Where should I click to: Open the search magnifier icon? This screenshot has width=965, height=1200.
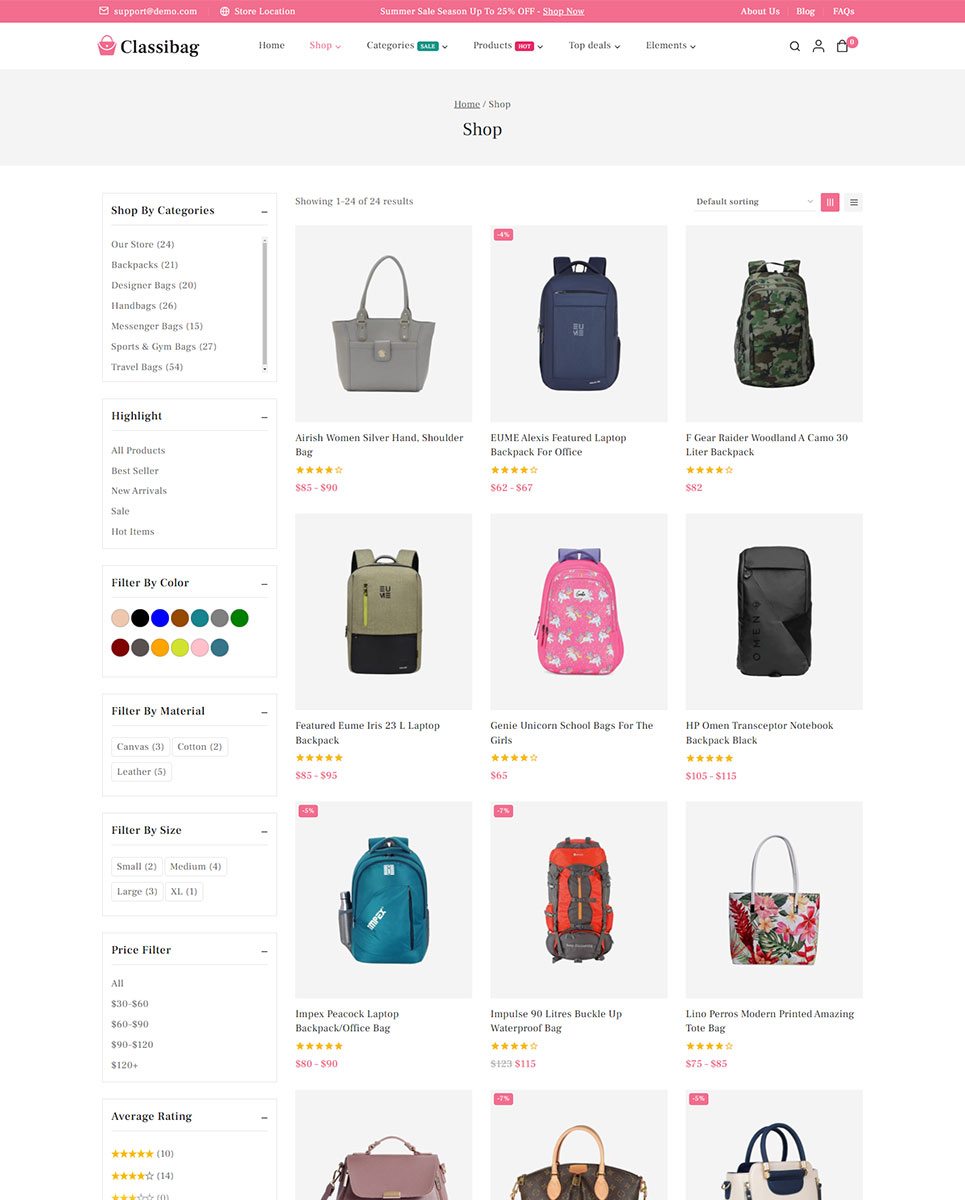pos(795,46)
